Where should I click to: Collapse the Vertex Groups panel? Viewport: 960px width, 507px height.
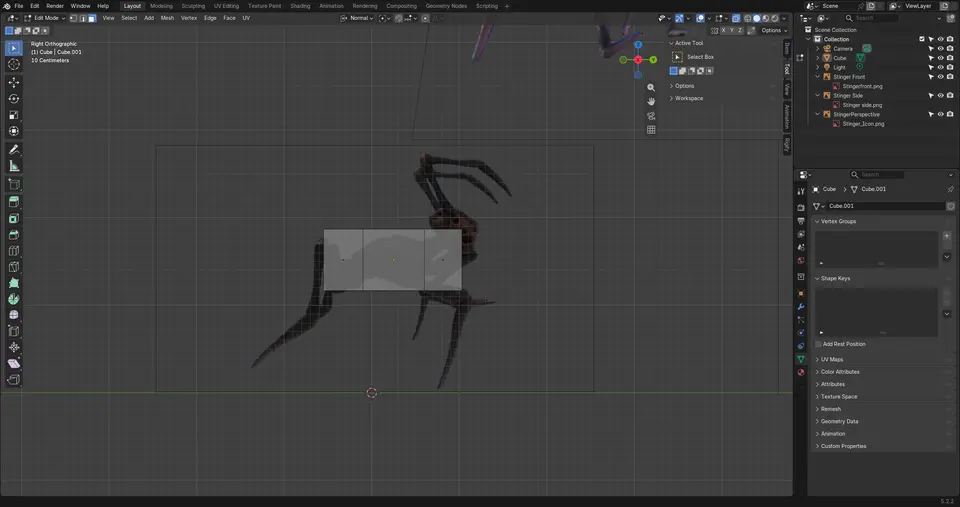(838, 222)
